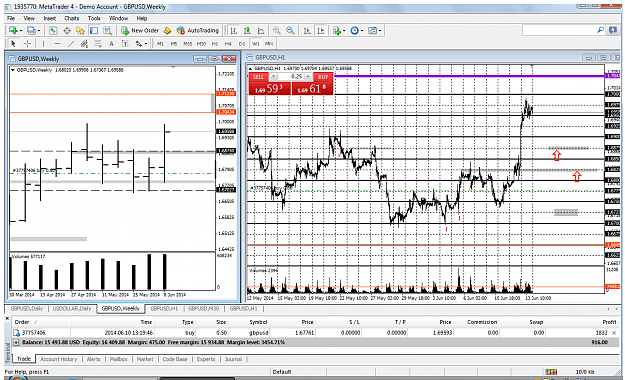625x380 pixels.
Task: Click the search magnifier icon
Action: click(x=600, y=30)
